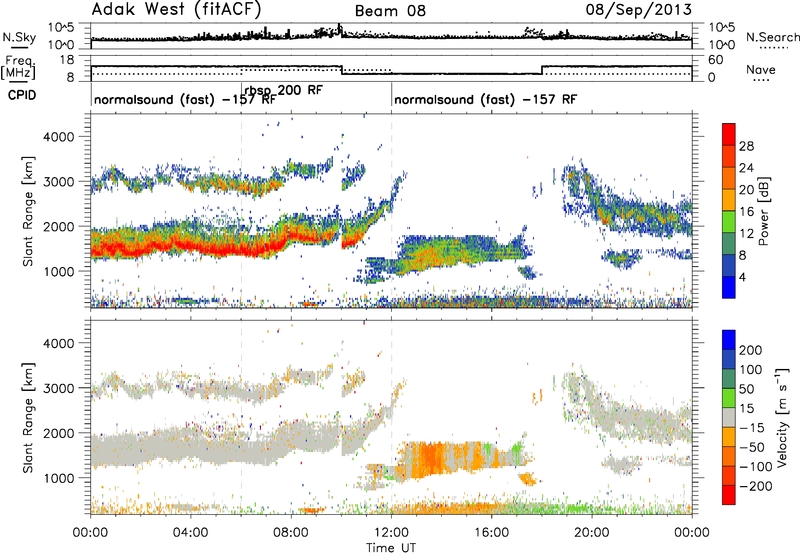Click the blue swatch at Power colorbar bottom

tap(729, 287)
